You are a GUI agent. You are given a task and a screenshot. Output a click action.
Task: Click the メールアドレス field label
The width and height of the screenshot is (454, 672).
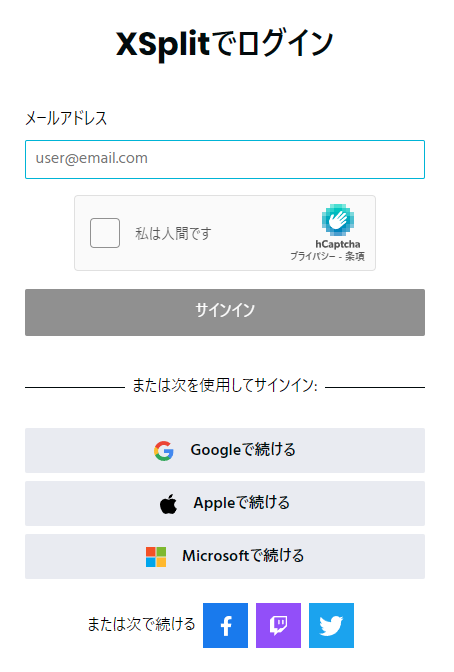pos(66,118)
